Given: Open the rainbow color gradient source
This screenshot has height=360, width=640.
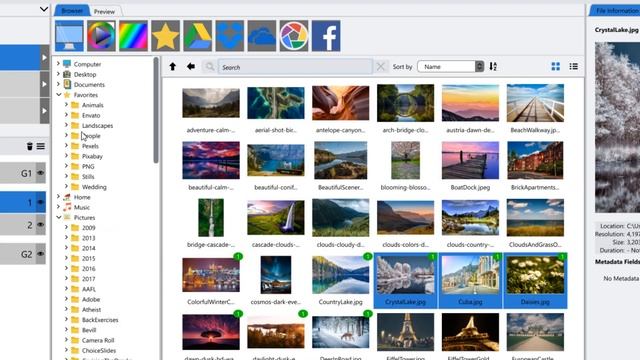Looking at the screenshot, I should pos(133,36).
